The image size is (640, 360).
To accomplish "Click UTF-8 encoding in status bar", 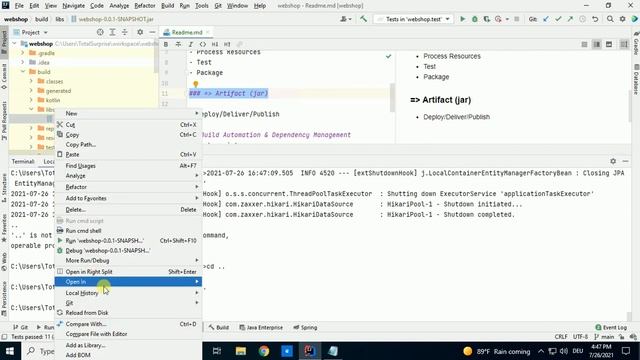I will 580,337.
